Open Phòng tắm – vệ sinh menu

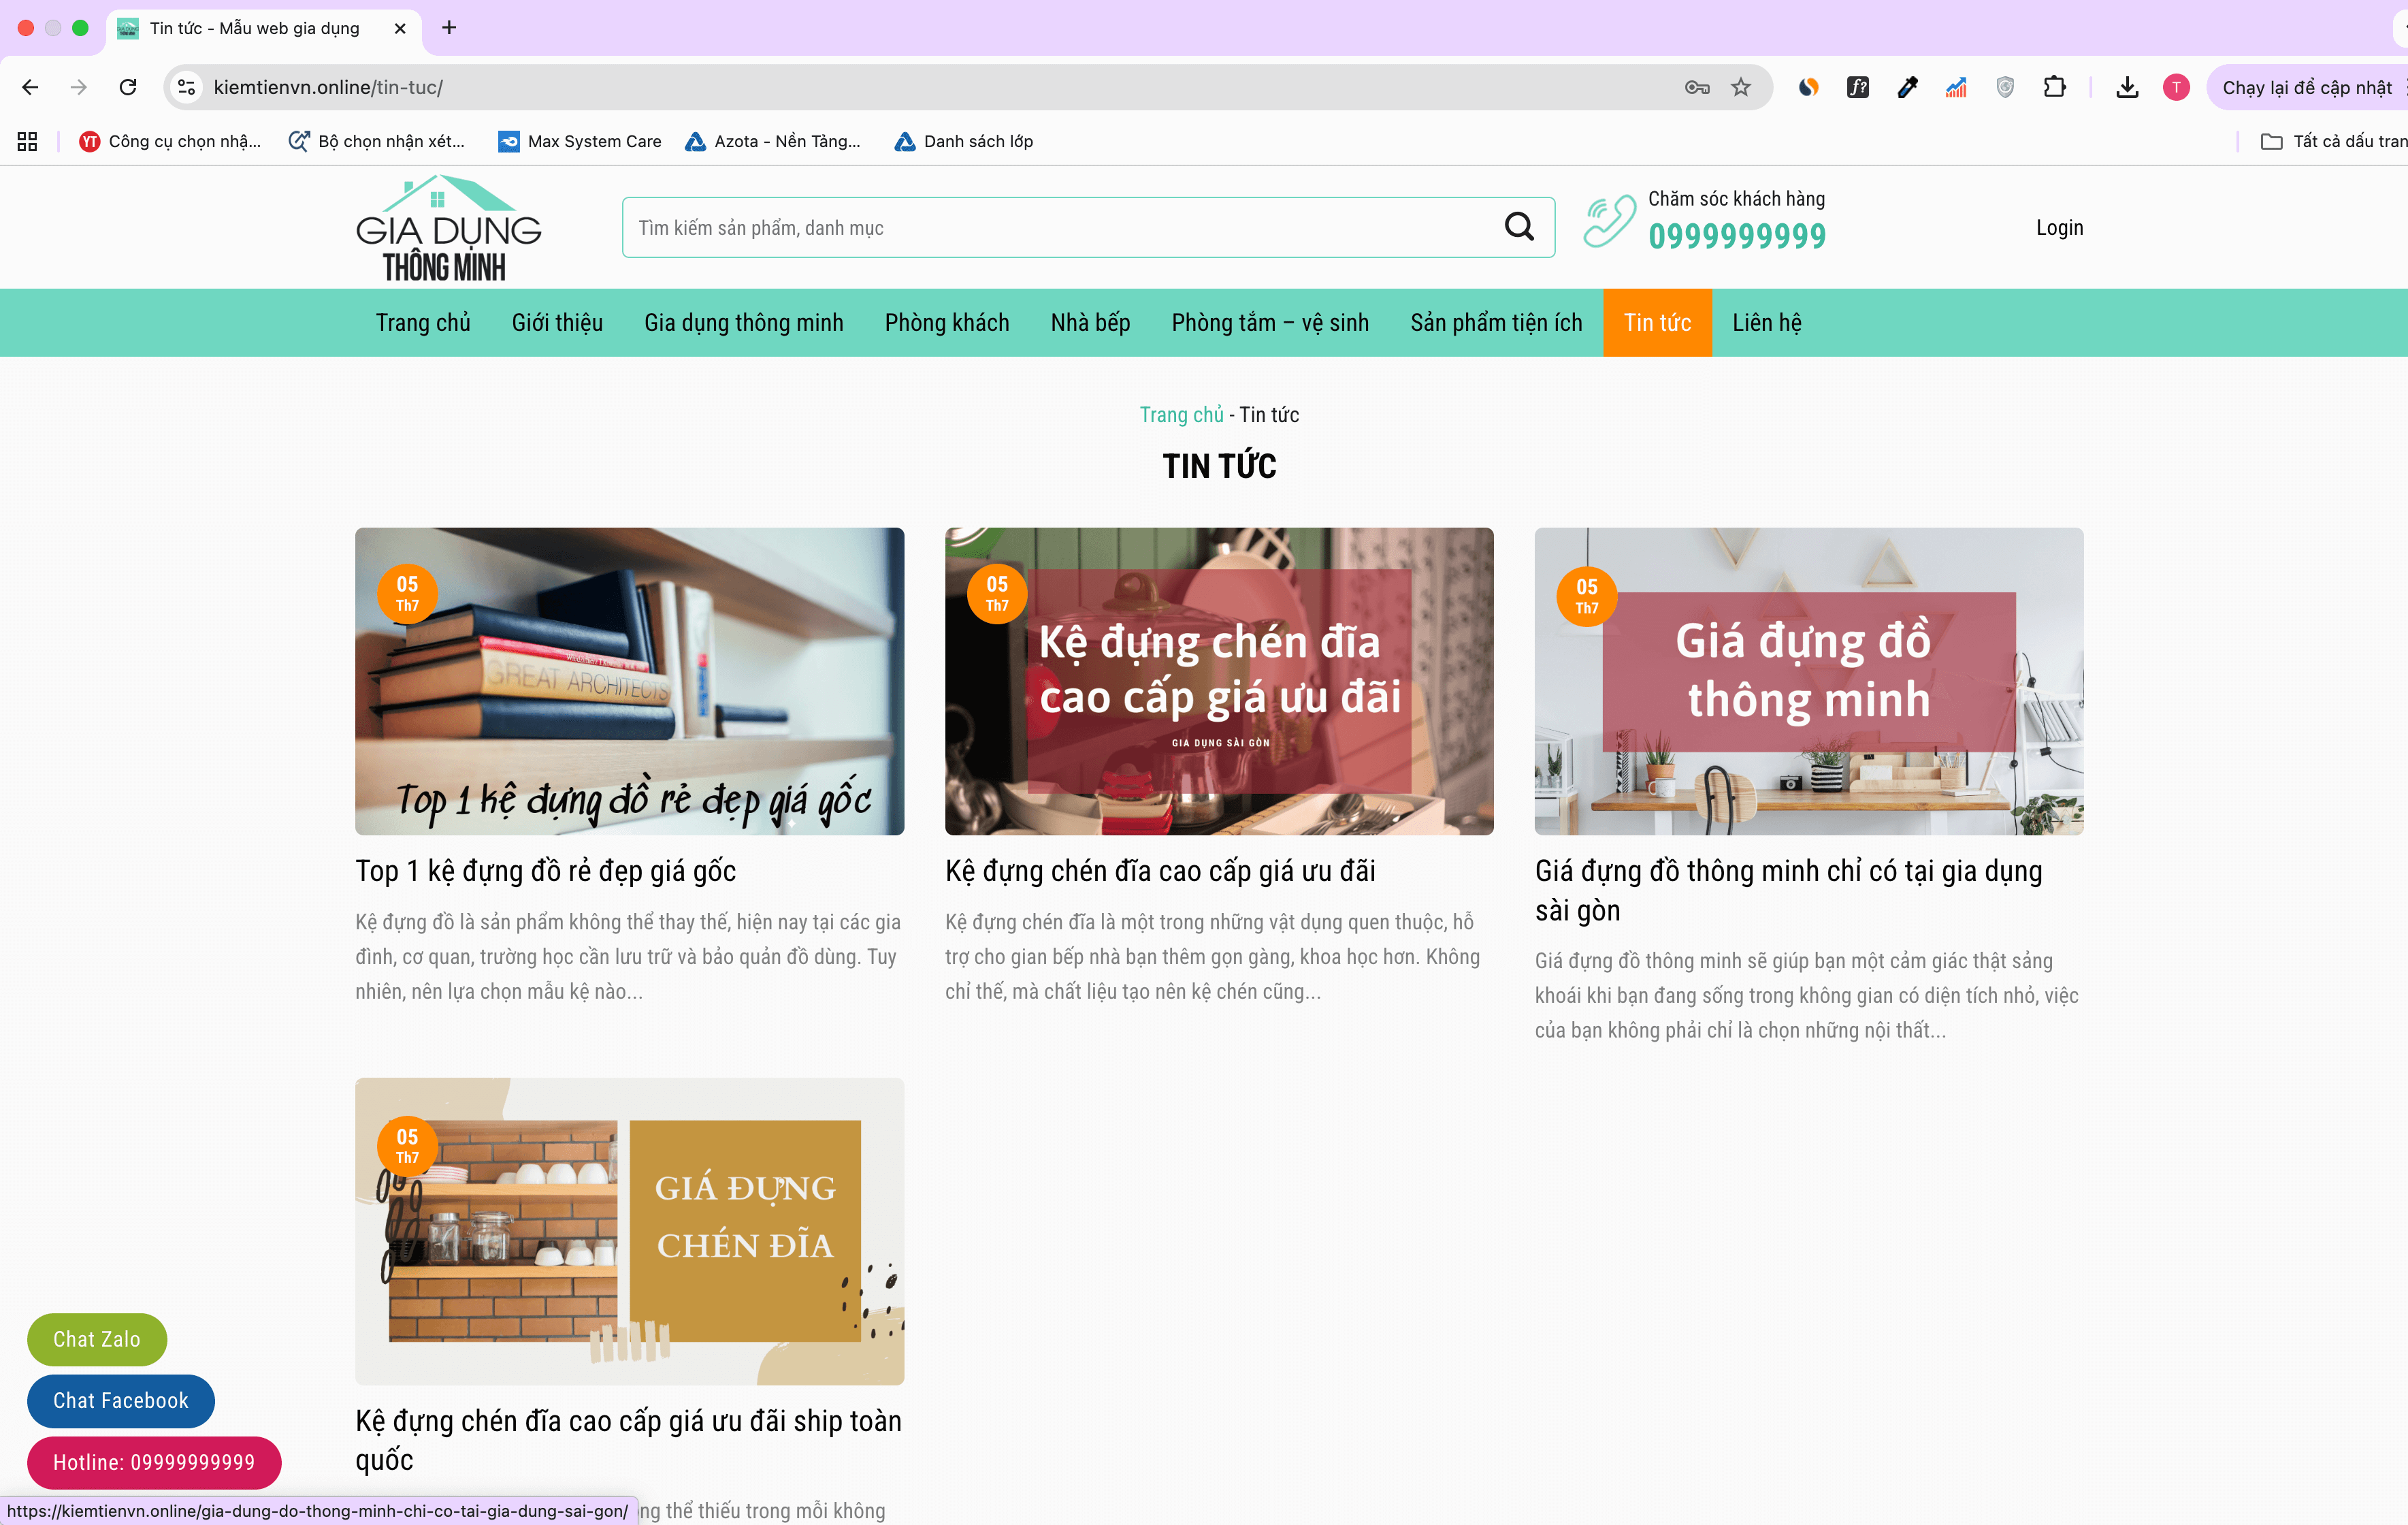click(x=1270, y=323)
